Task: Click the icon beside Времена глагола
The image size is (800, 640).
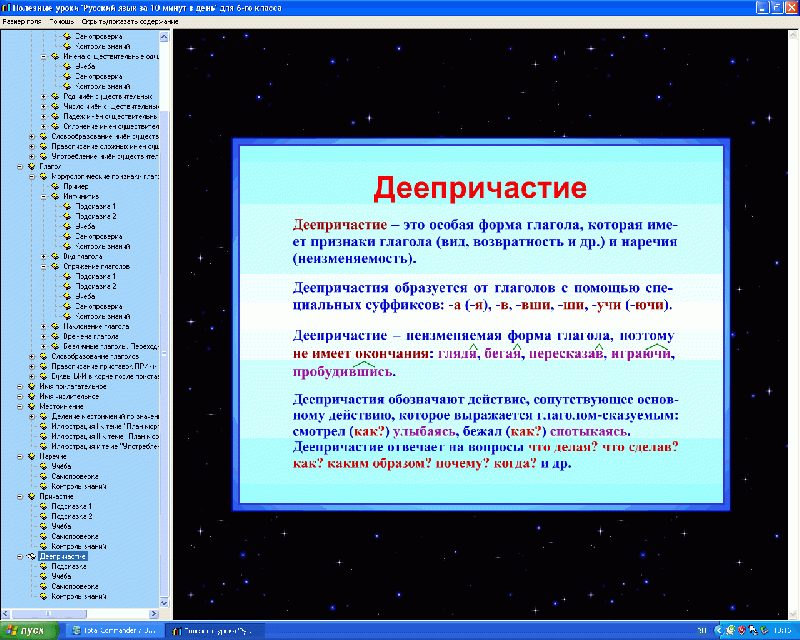Action: [55, 336]
